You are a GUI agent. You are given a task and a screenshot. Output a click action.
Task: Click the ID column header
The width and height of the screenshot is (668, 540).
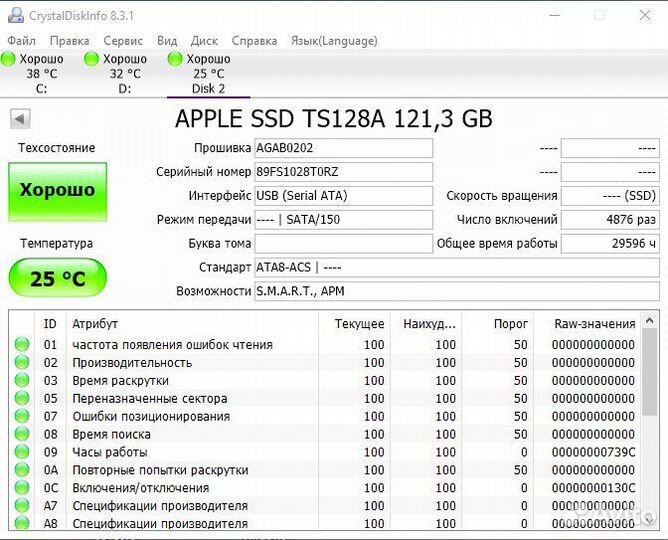pyautogui.click(x=50, y=324)
